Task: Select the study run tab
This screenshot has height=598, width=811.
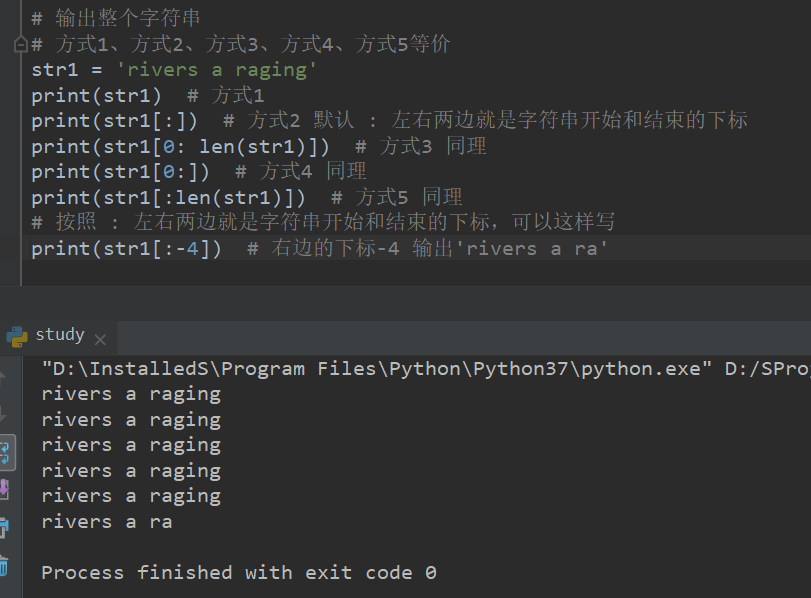Action: click(59, 338)
